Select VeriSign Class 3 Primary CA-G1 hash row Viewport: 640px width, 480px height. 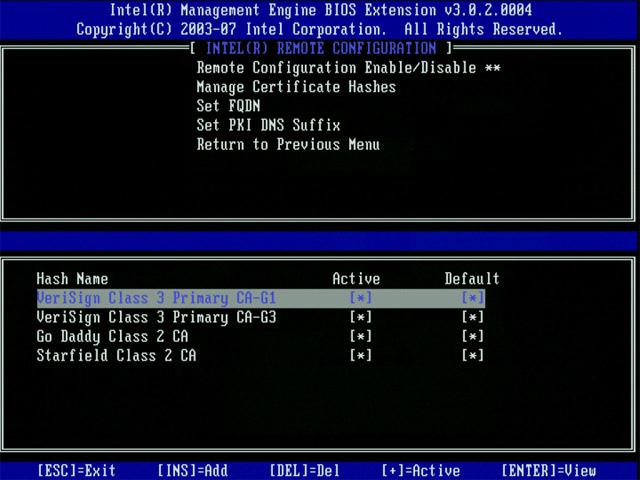[261, 298]
